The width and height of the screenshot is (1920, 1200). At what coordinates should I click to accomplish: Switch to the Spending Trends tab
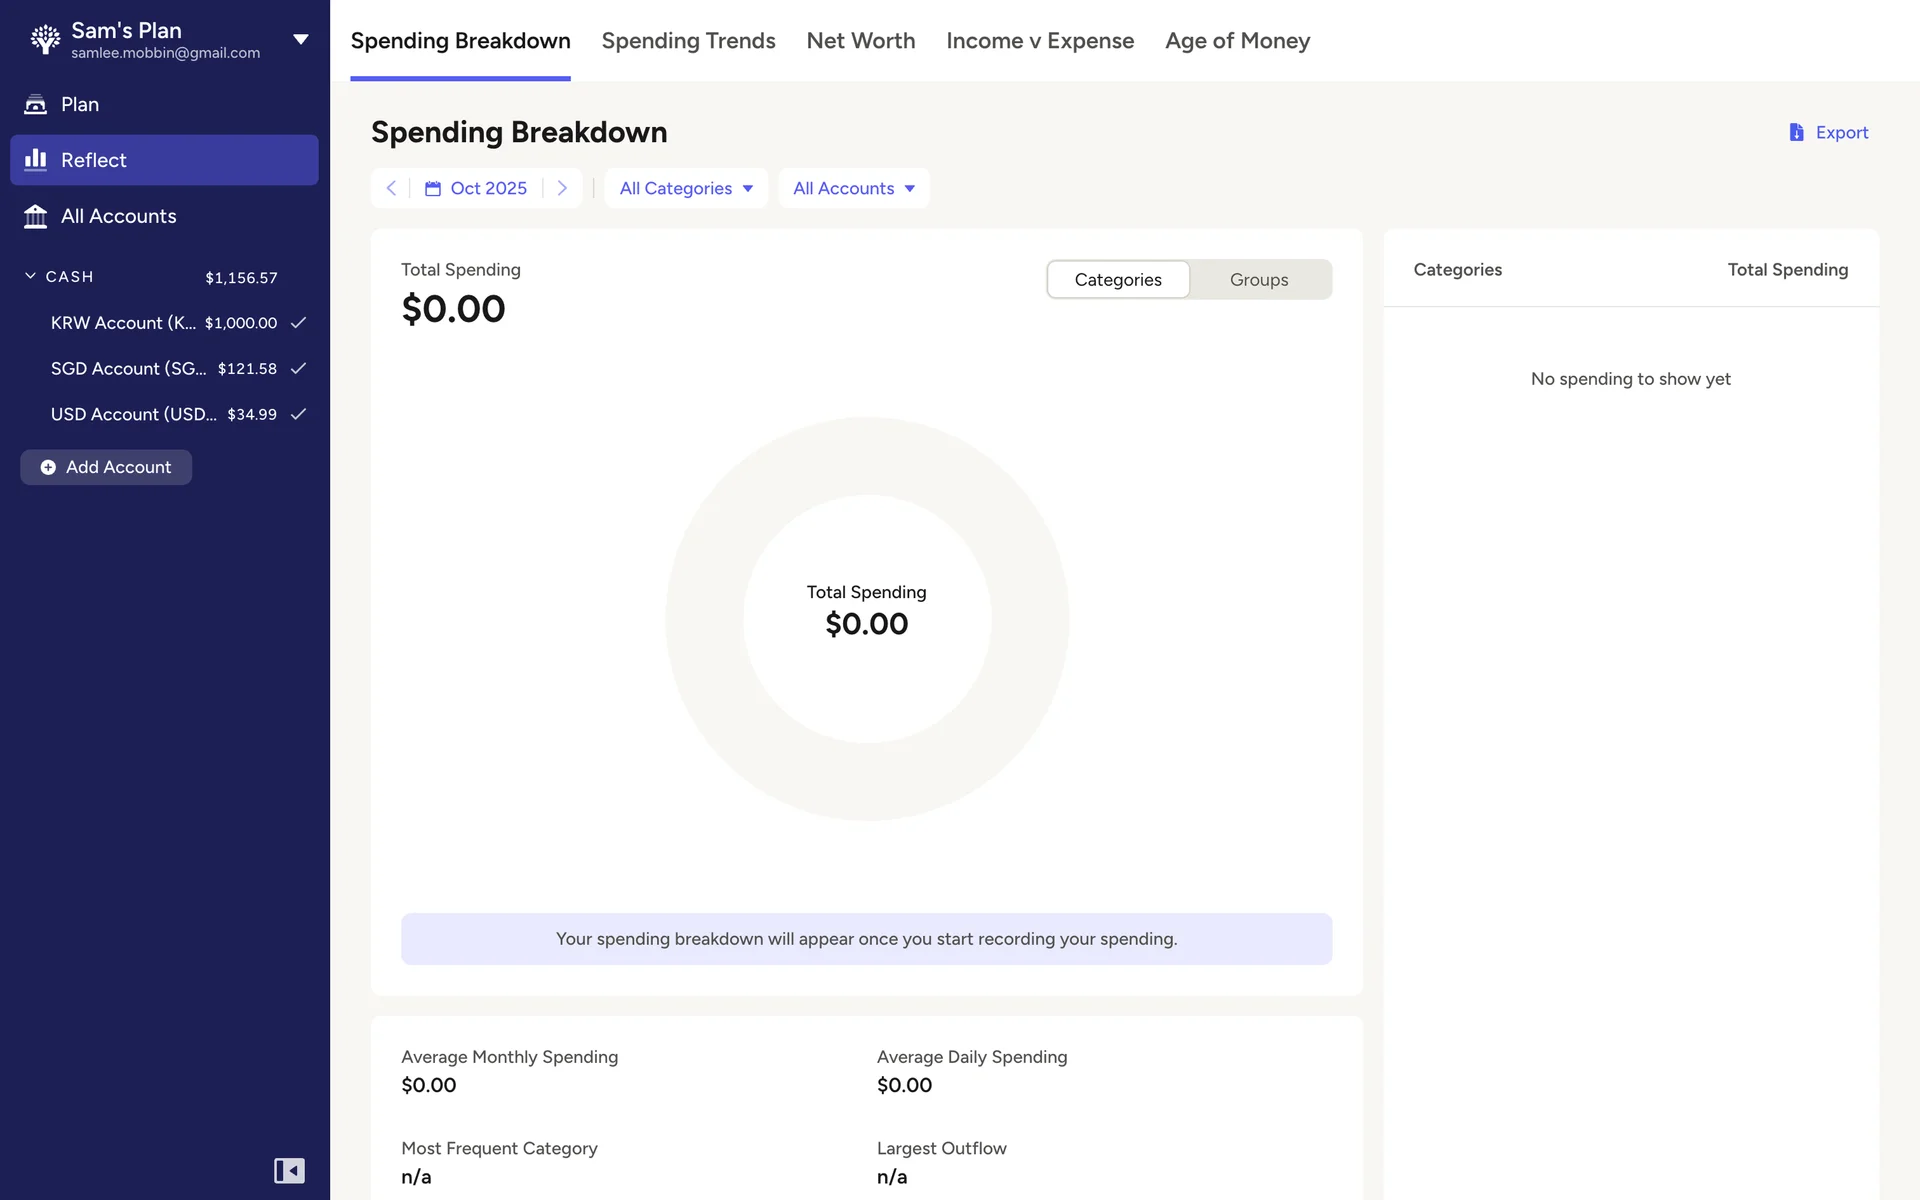[688, 41]
